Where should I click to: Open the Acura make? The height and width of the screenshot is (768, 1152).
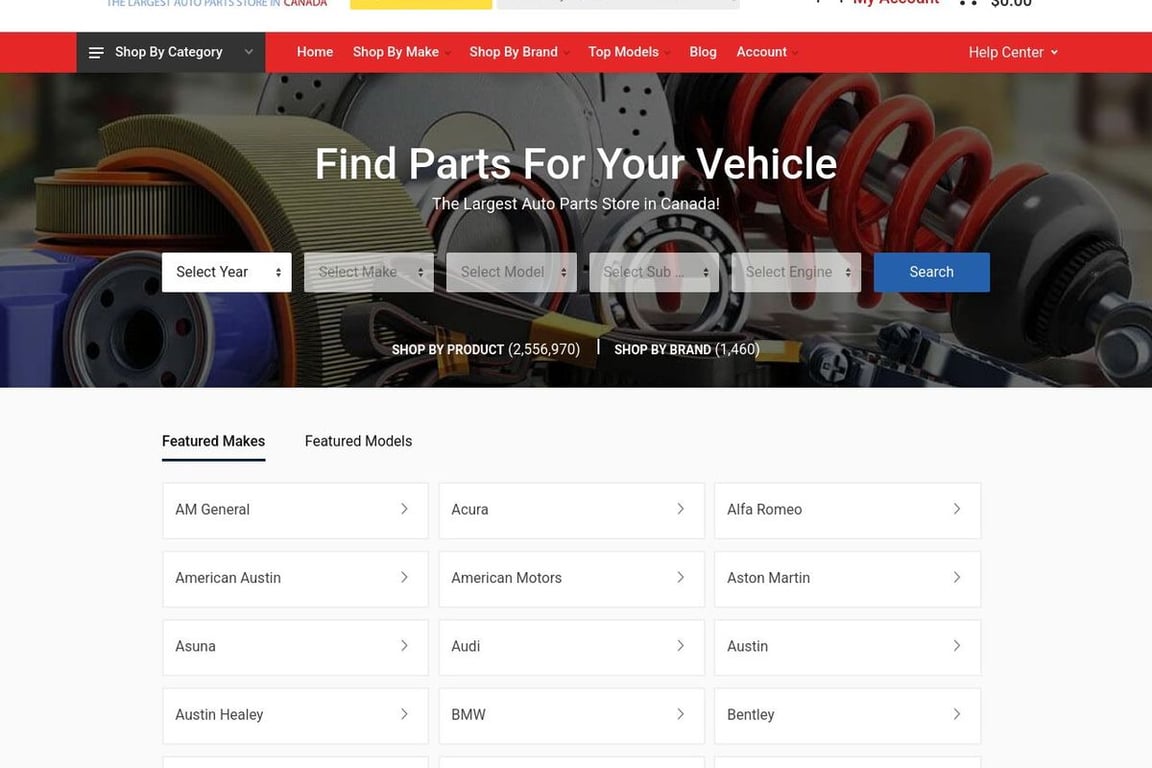tap(572, 510)
